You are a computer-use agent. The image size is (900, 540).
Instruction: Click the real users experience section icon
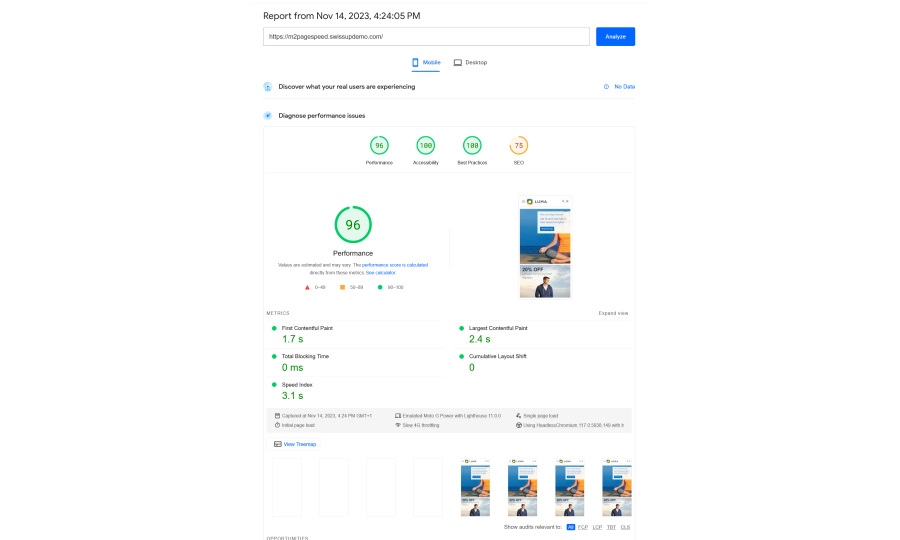pos(268,87)
